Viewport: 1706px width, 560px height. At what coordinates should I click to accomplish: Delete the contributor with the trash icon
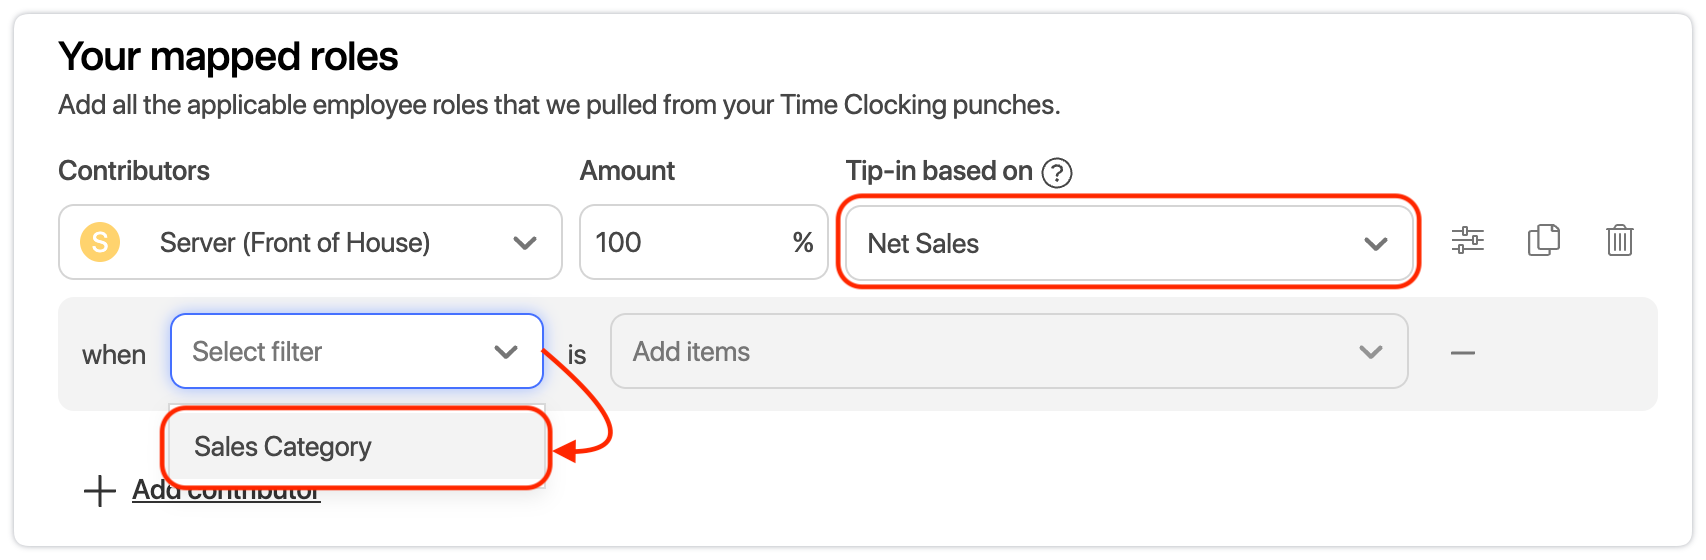(x=1619, y=240)
